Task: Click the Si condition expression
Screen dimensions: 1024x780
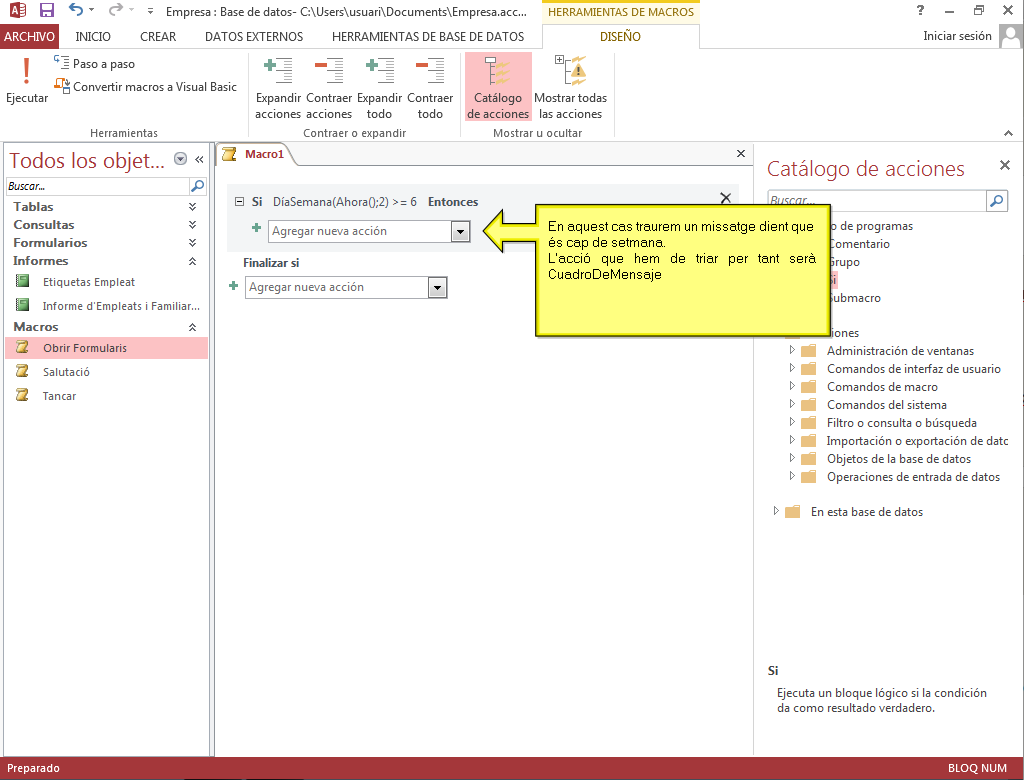Action: (x=345, y=202)
